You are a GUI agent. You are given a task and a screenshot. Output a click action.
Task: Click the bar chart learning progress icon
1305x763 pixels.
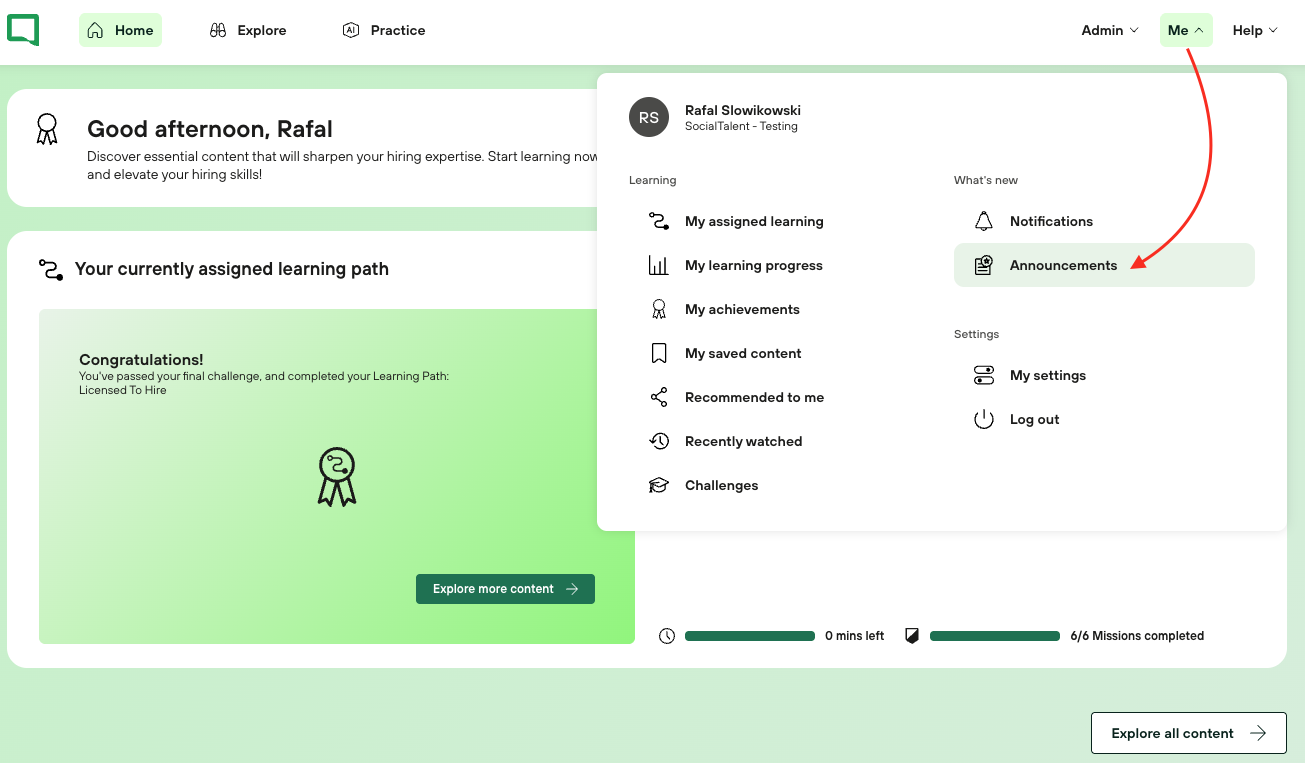[x=659, y=265]
